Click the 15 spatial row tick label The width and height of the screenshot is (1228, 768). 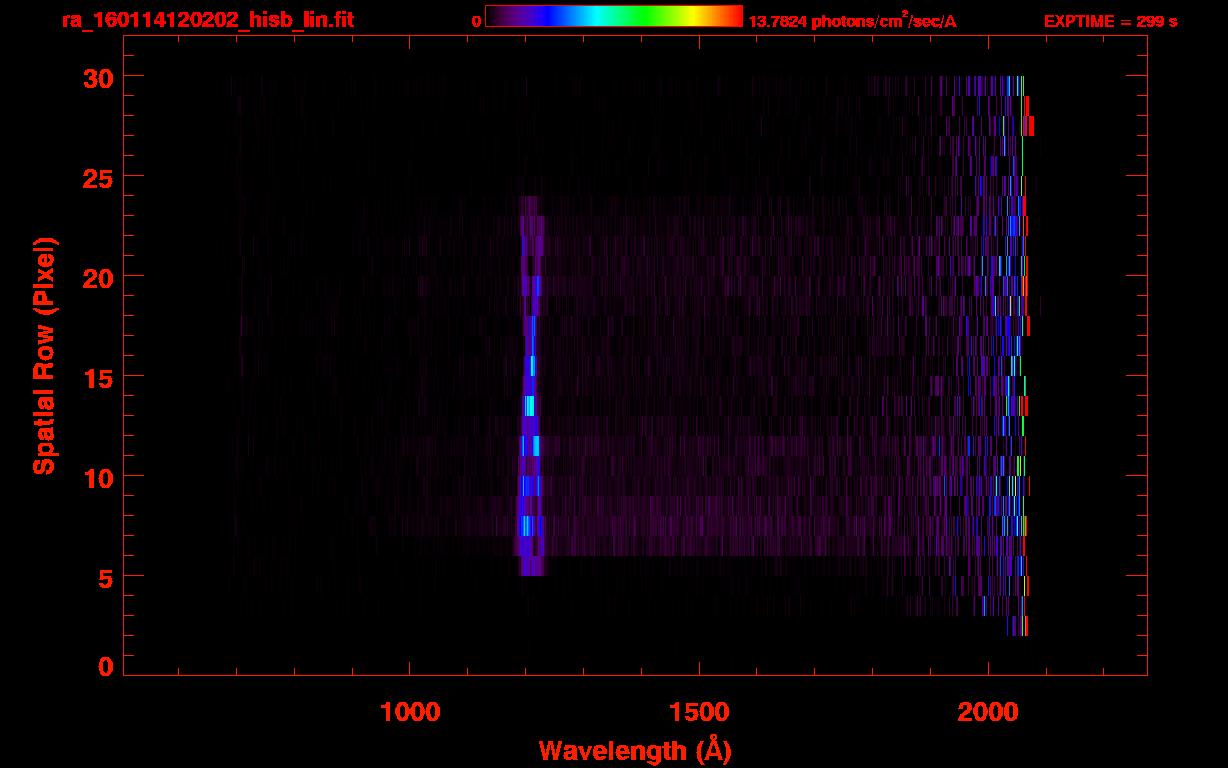pyautogui.click(x=98, y=377)
